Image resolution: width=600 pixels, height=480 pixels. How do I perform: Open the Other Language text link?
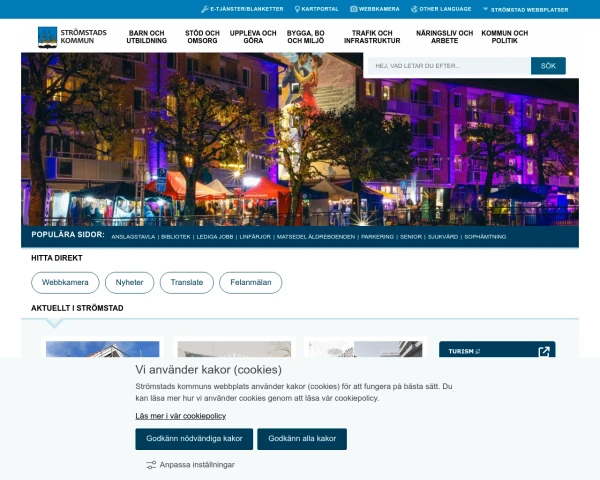(x=445, y=9)
